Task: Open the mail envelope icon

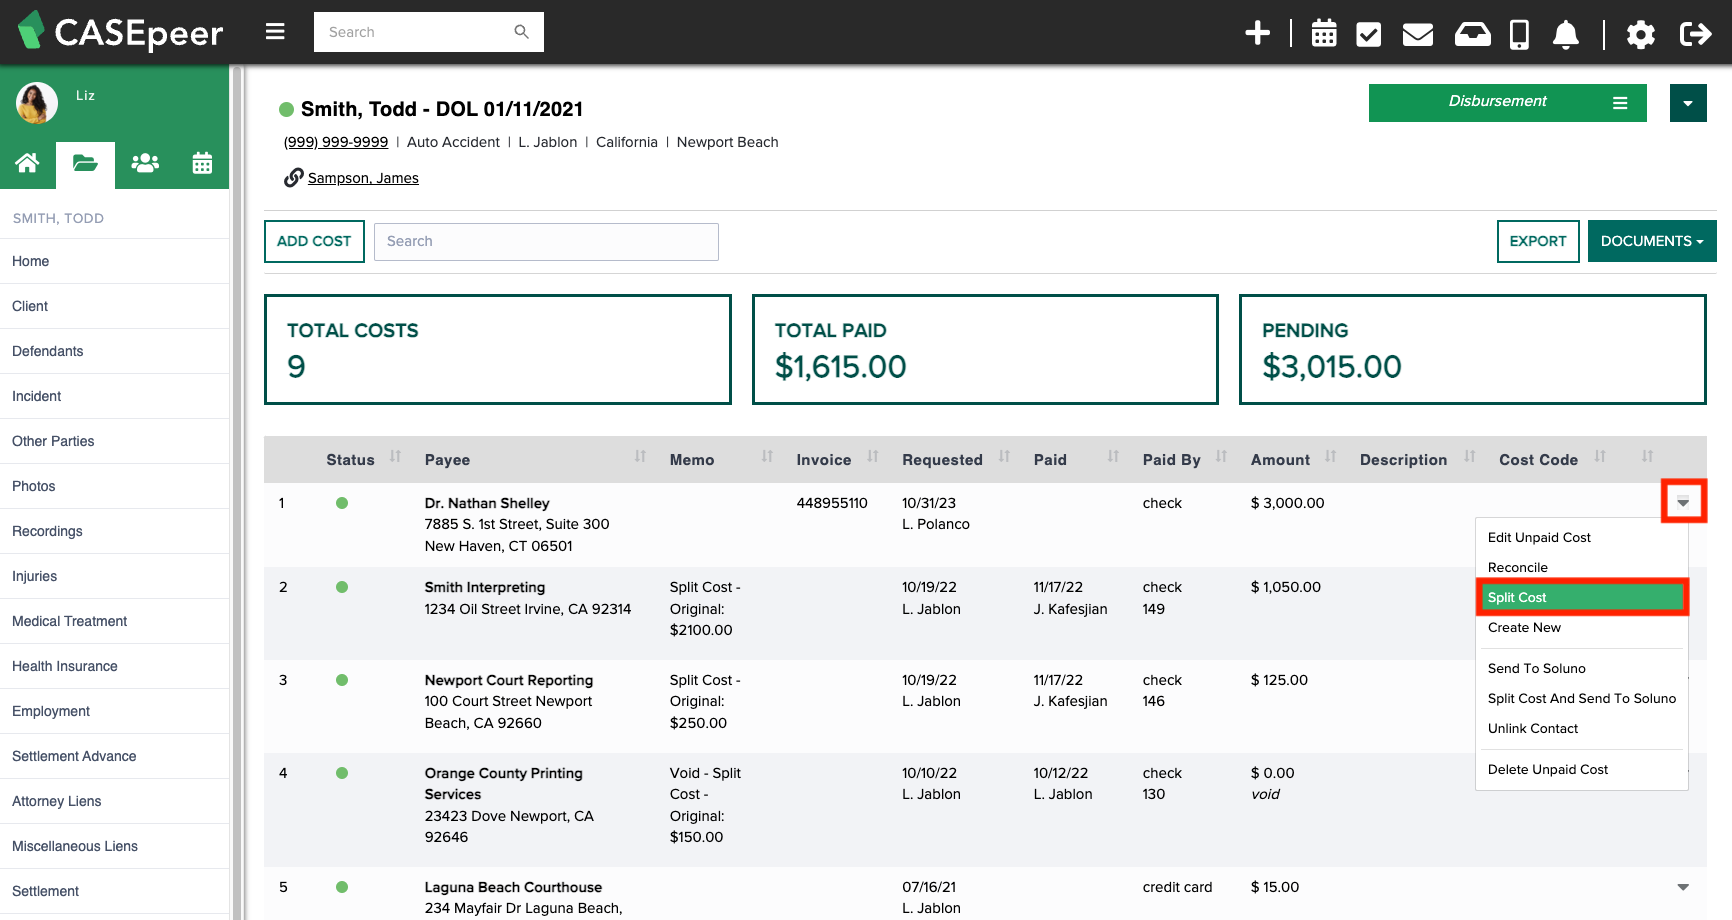Action: point(1417,33)
